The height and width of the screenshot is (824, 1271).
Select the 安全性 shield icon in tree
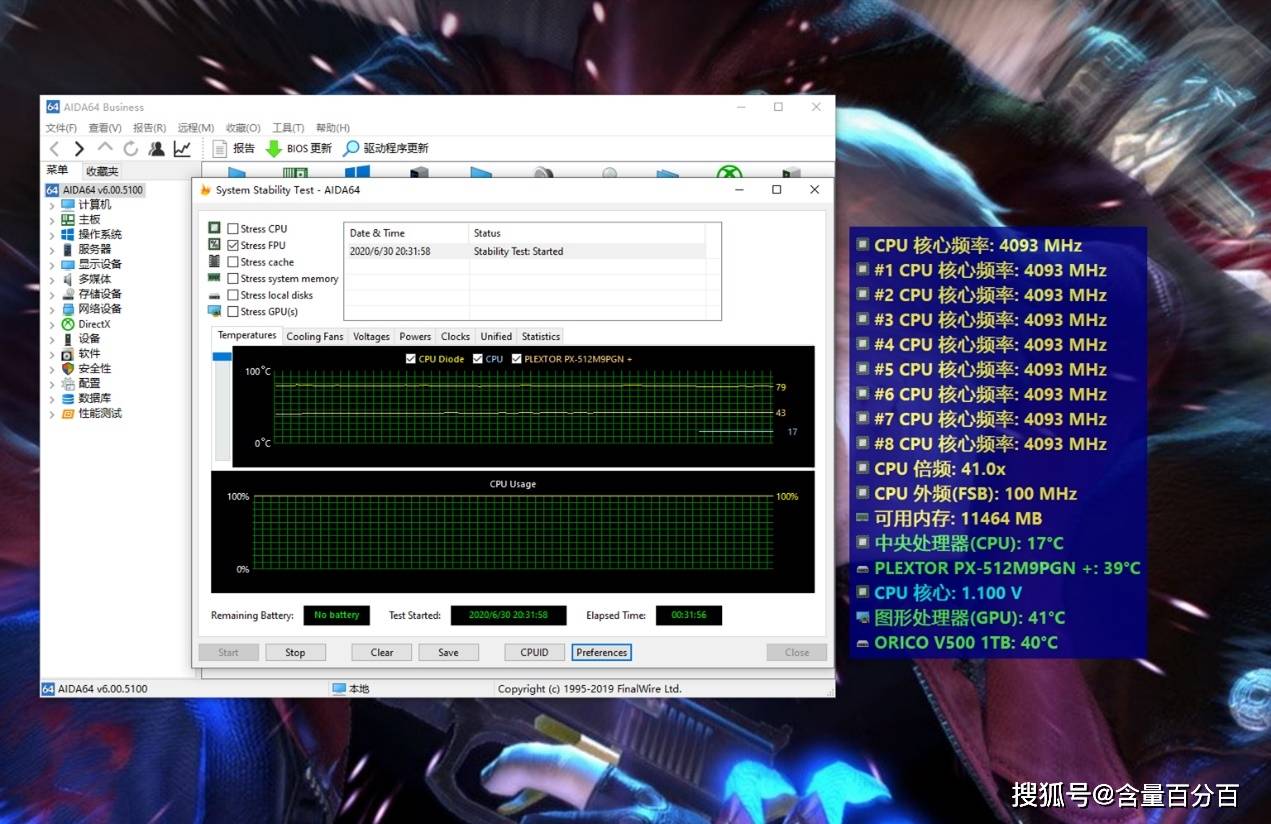click(68, 369)
